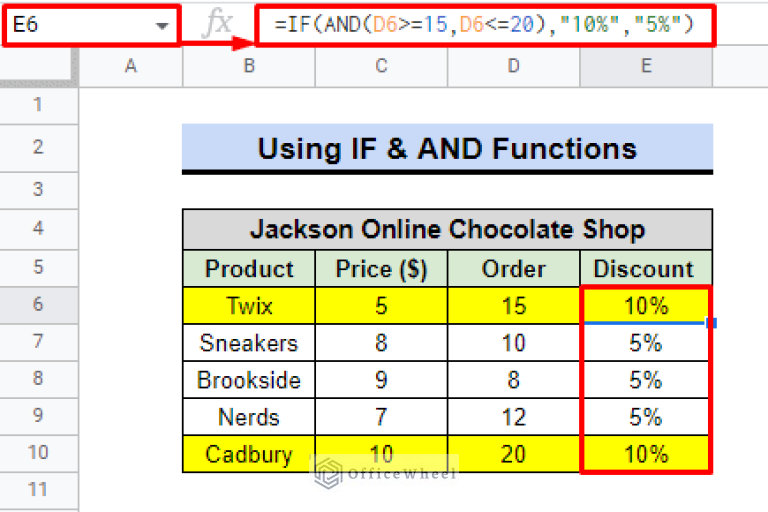Select the Discount column header cell
This screenshot has width=768, height=512.
click(645, 268)
